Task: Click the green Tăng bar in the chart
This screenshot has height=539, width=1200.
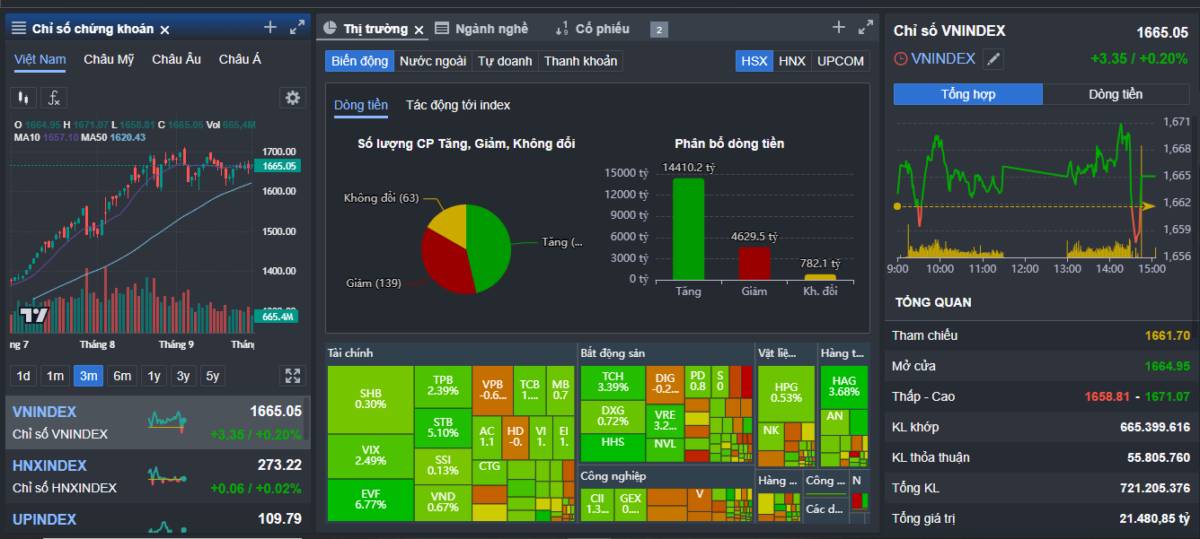Action: pyautogui.click(x=688, y=228)
